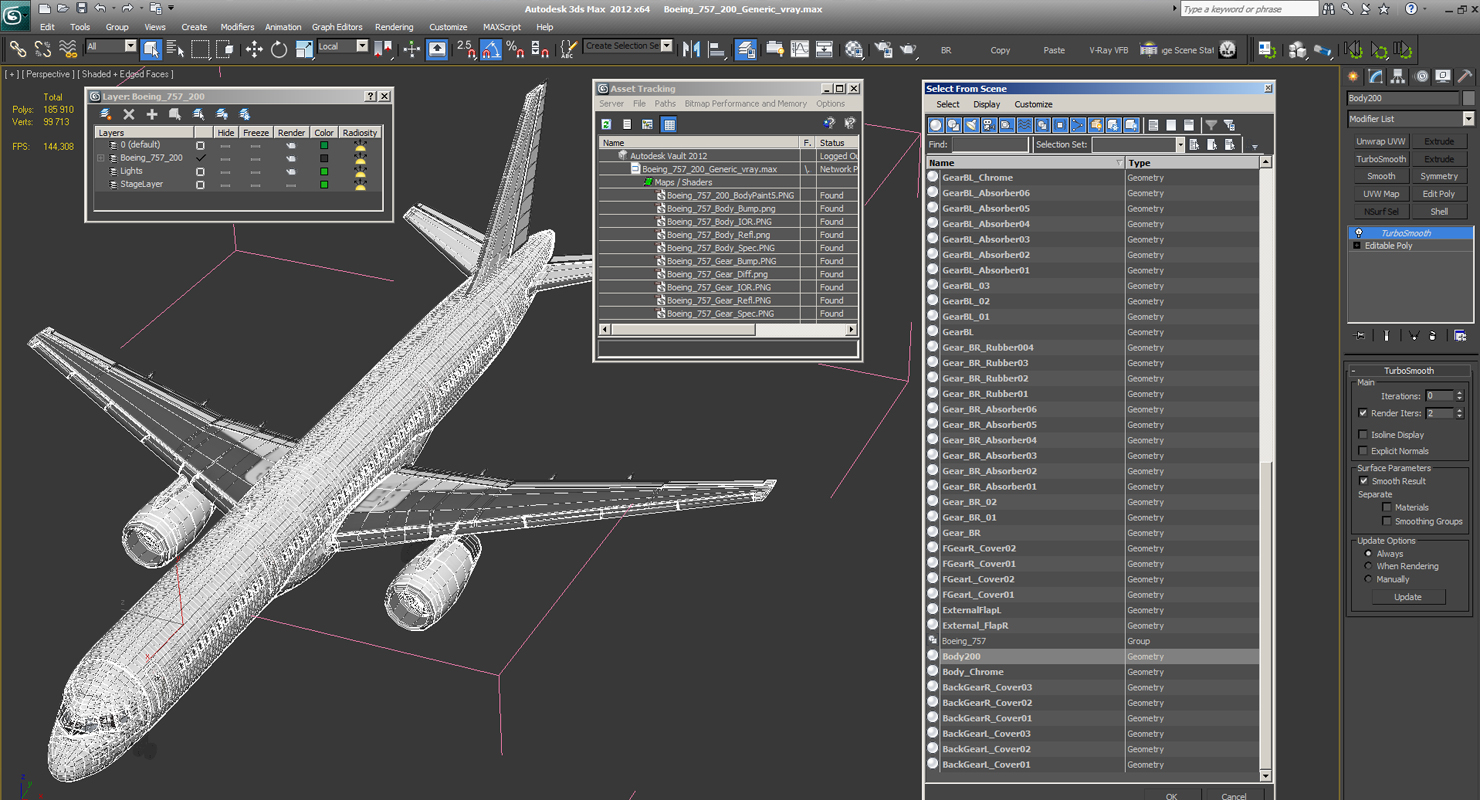This screenshot has width=1480, height=800.
Task: Select the When Rendering radio option
Action: click(x=1368, y=566)
